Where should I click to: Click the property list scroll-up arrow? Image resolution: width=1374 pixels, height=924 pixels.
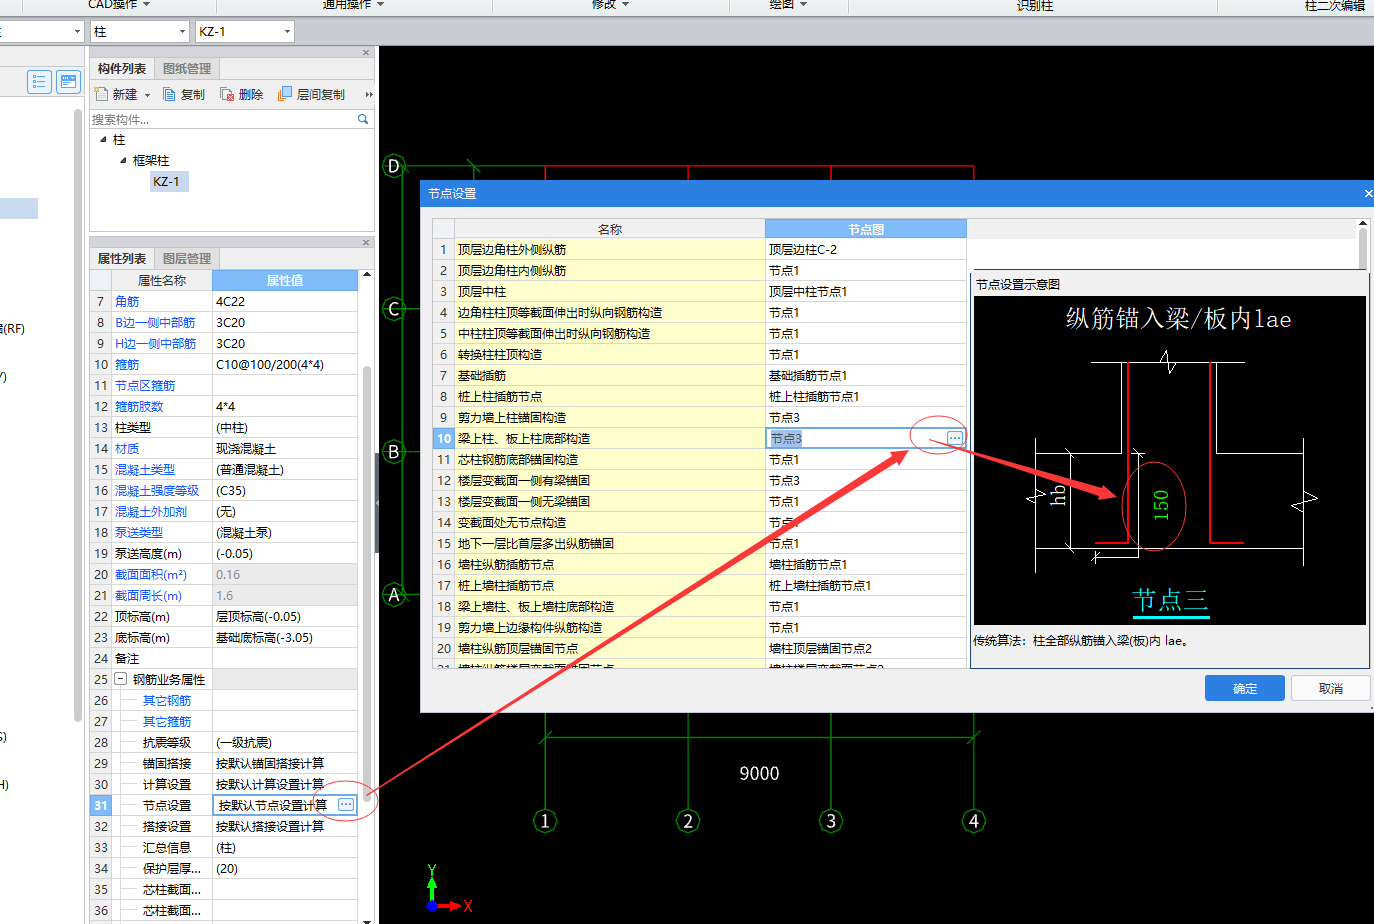click(367, 275)
